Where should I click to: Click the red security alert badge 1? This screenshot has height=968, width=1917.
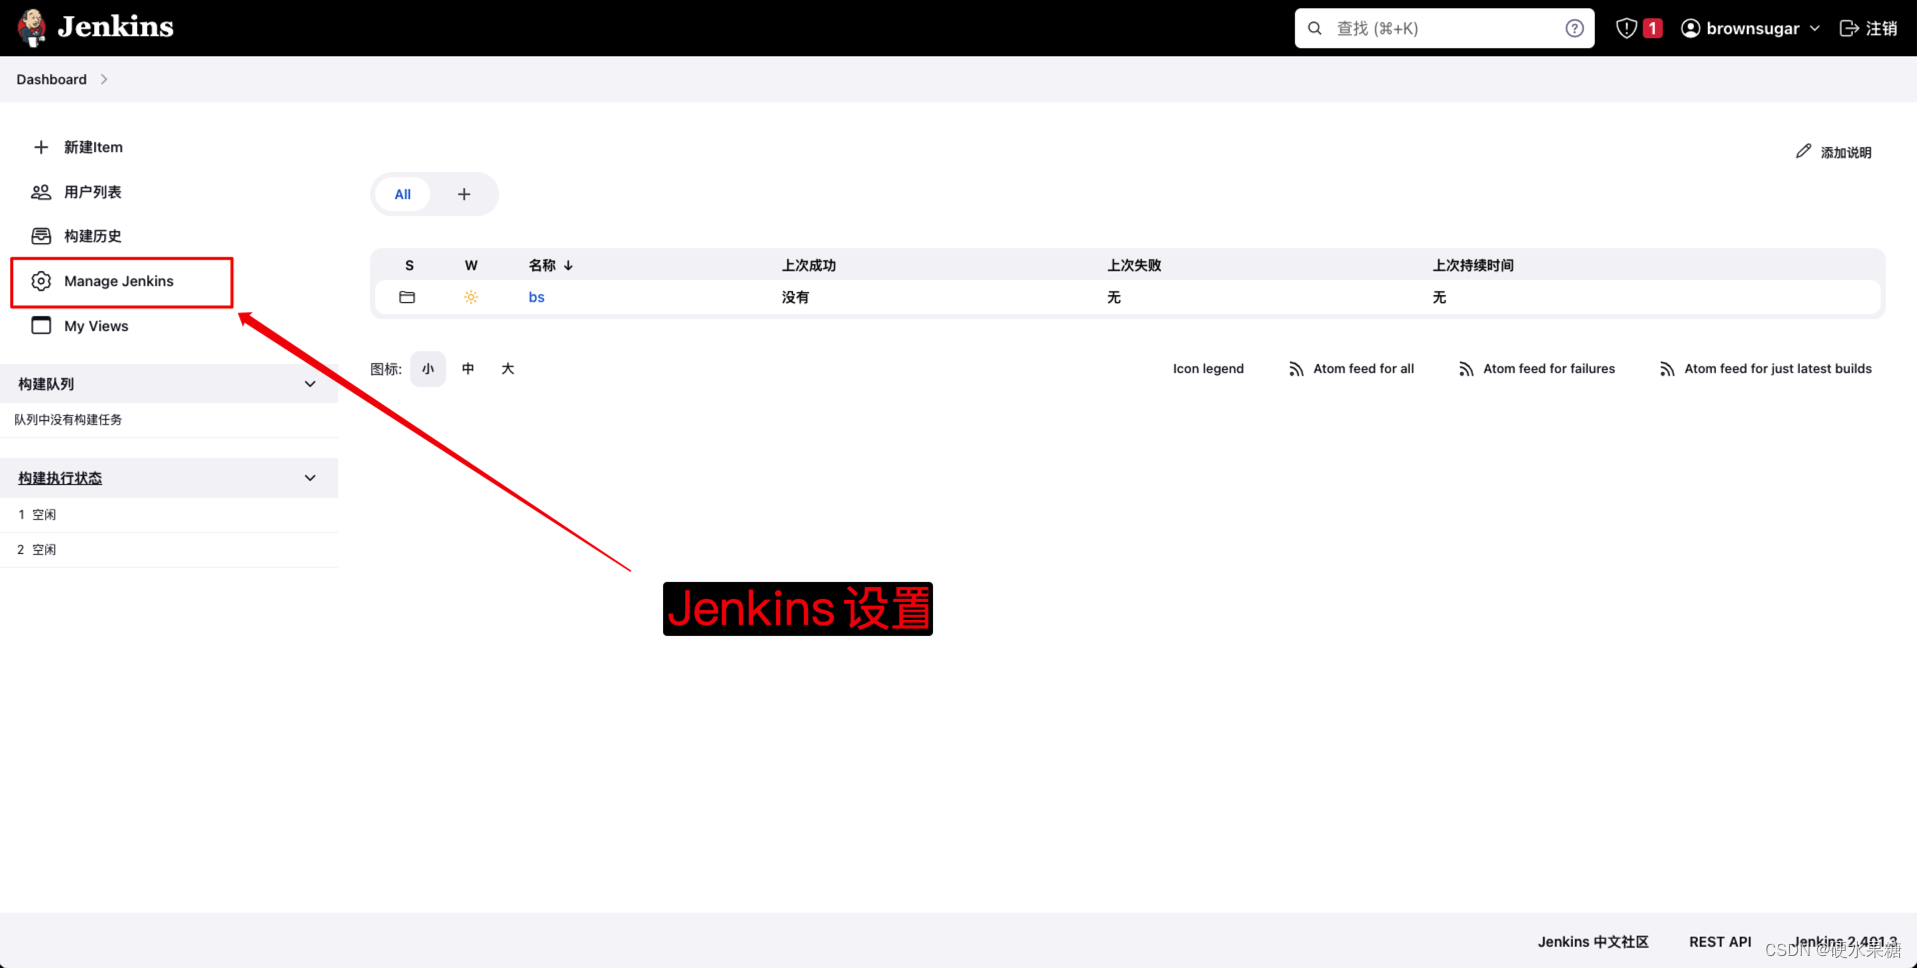point(1653,28)
